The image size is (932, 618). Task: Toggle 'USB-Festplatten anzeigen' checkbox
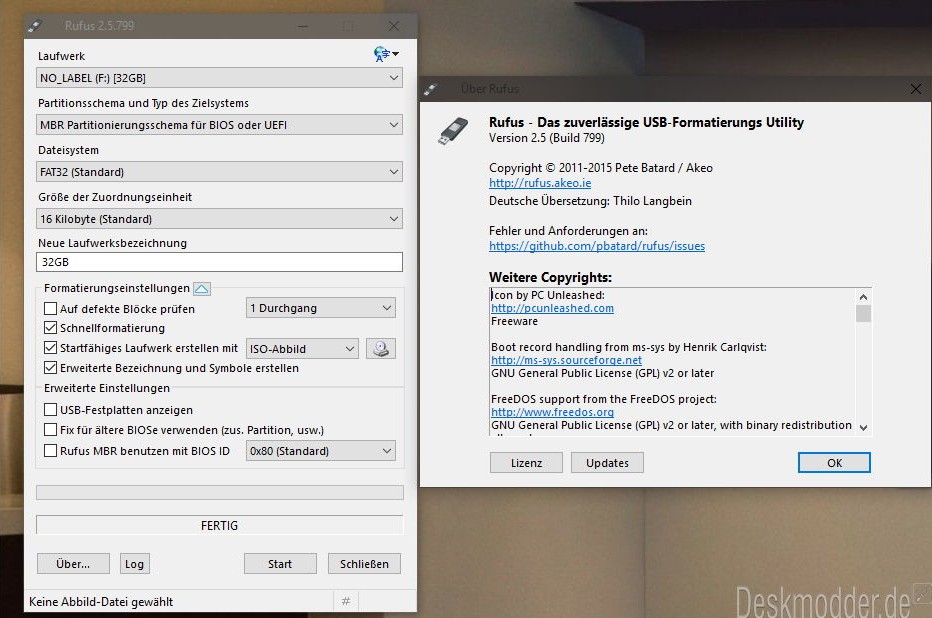tap(51, 410)
